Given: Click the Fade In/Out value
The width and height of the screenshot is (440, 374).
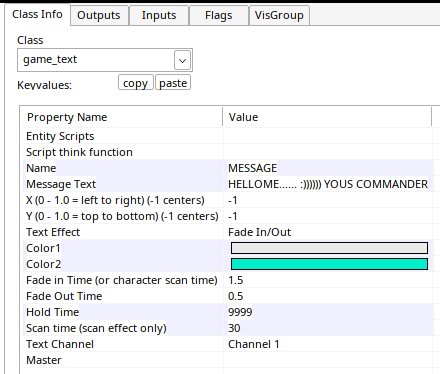Looking at the screenshot, I should point(259,232).
